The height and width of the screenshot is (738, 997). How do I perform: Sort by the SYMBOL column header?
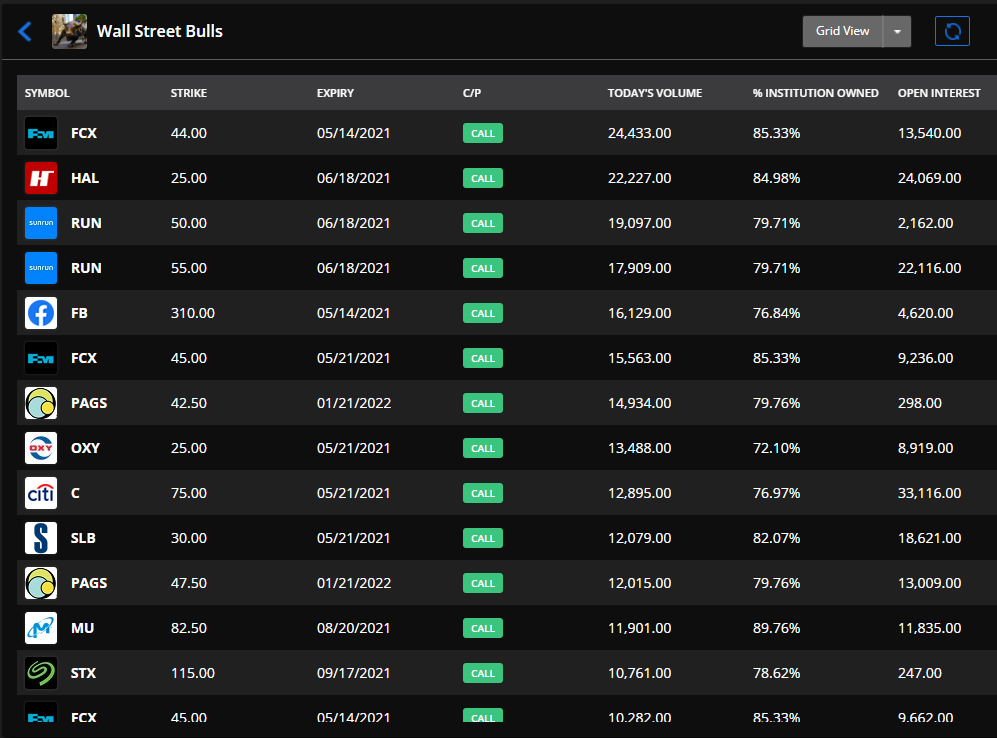click(47, 93)
